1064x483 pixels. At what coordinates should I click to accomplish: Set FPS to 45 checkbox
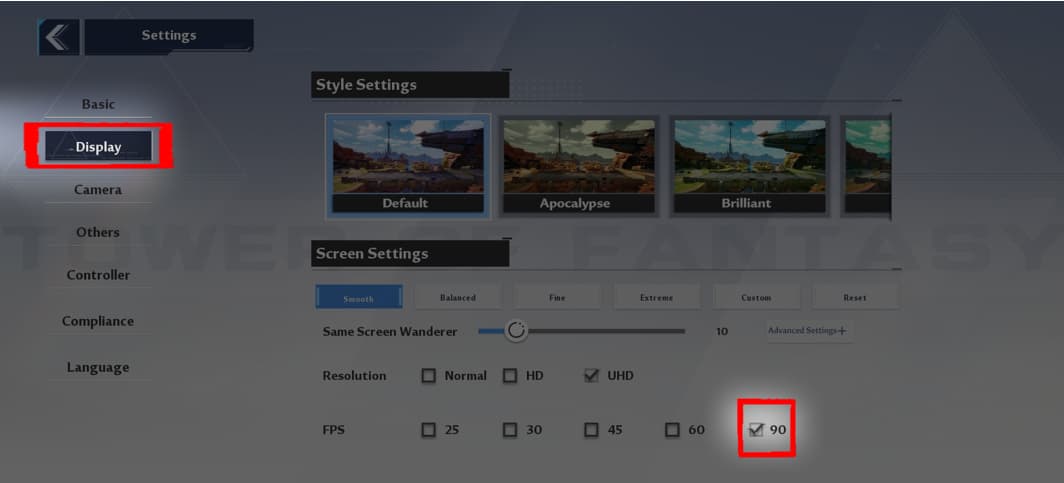coord(592,430)
